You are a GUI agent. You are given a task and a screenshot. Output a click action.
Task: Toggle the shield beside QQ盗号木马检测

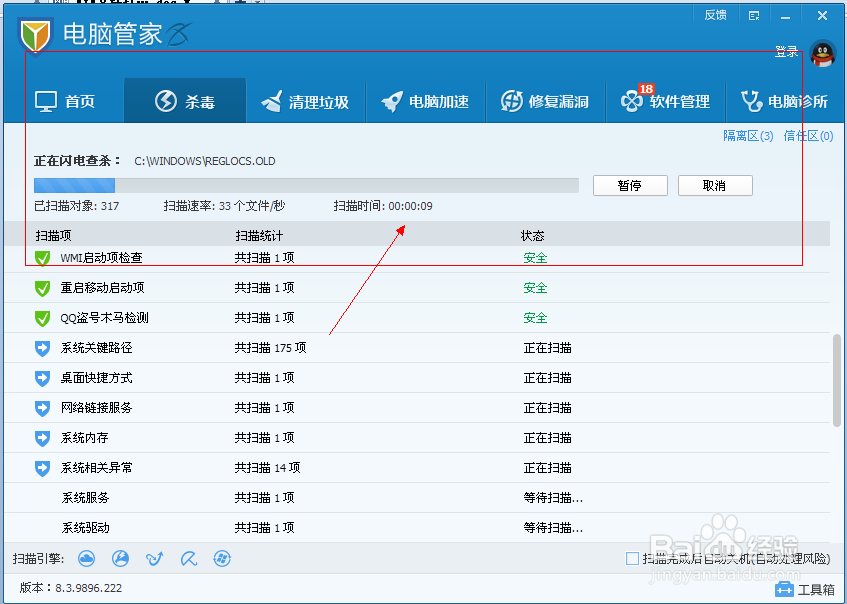[x=41, y=317]
